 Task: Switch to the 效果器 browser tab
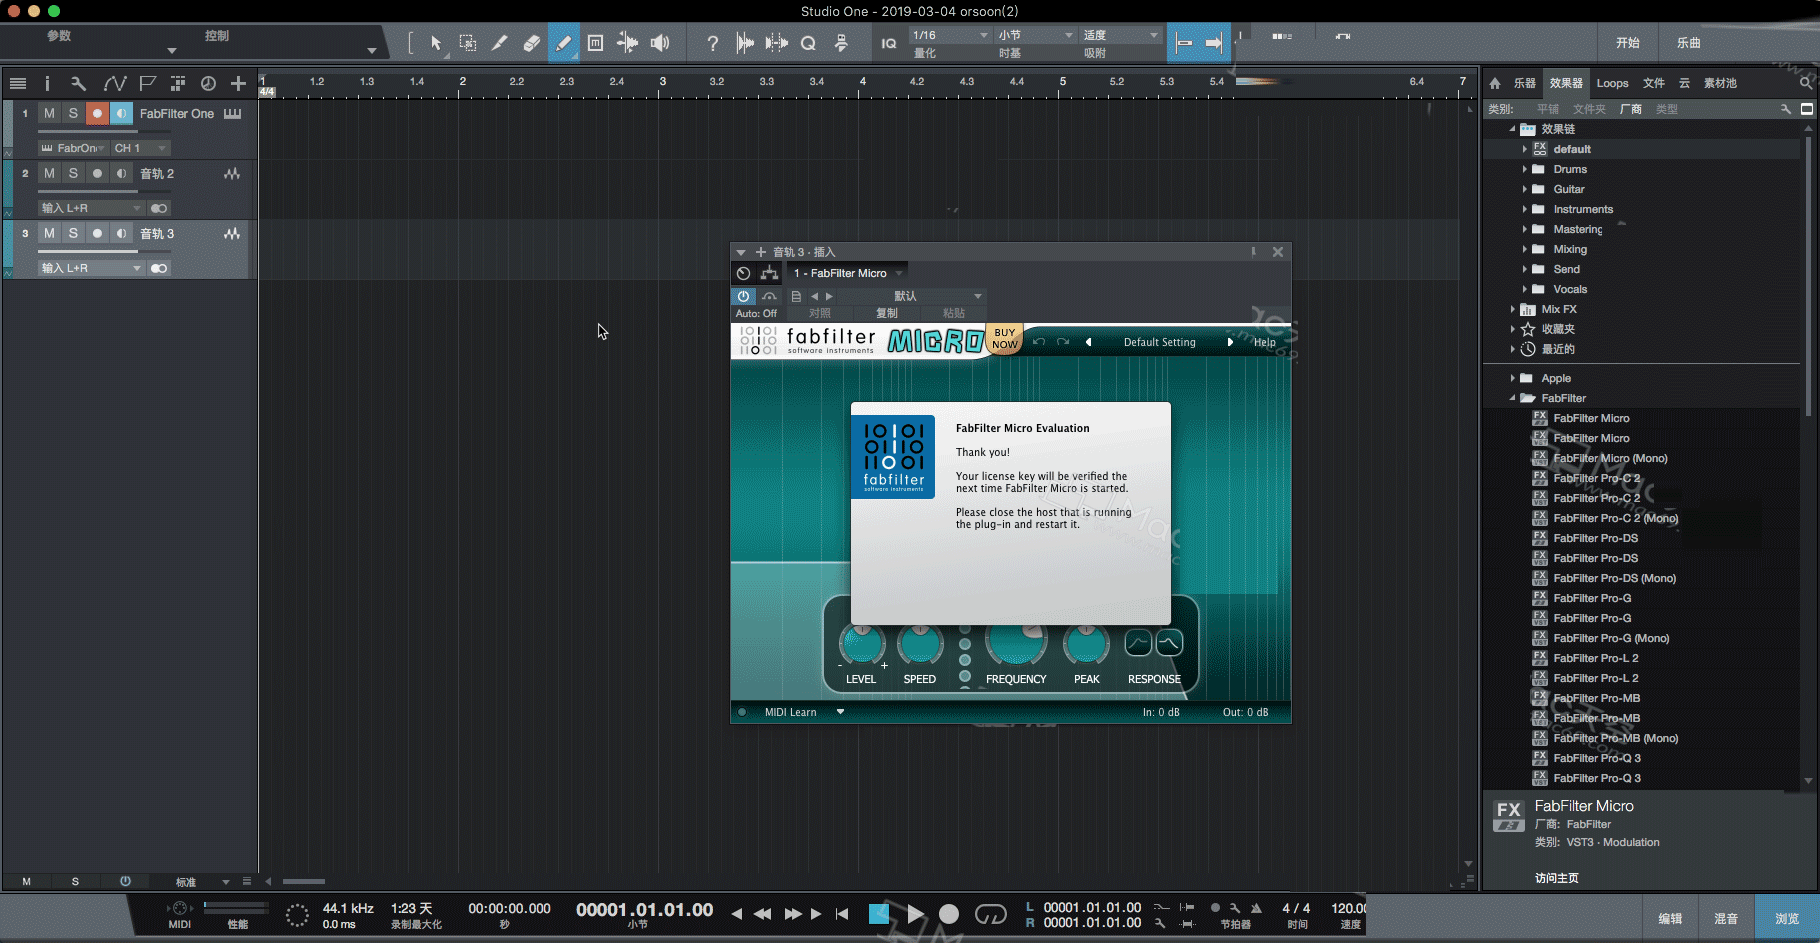[1566, 83]
